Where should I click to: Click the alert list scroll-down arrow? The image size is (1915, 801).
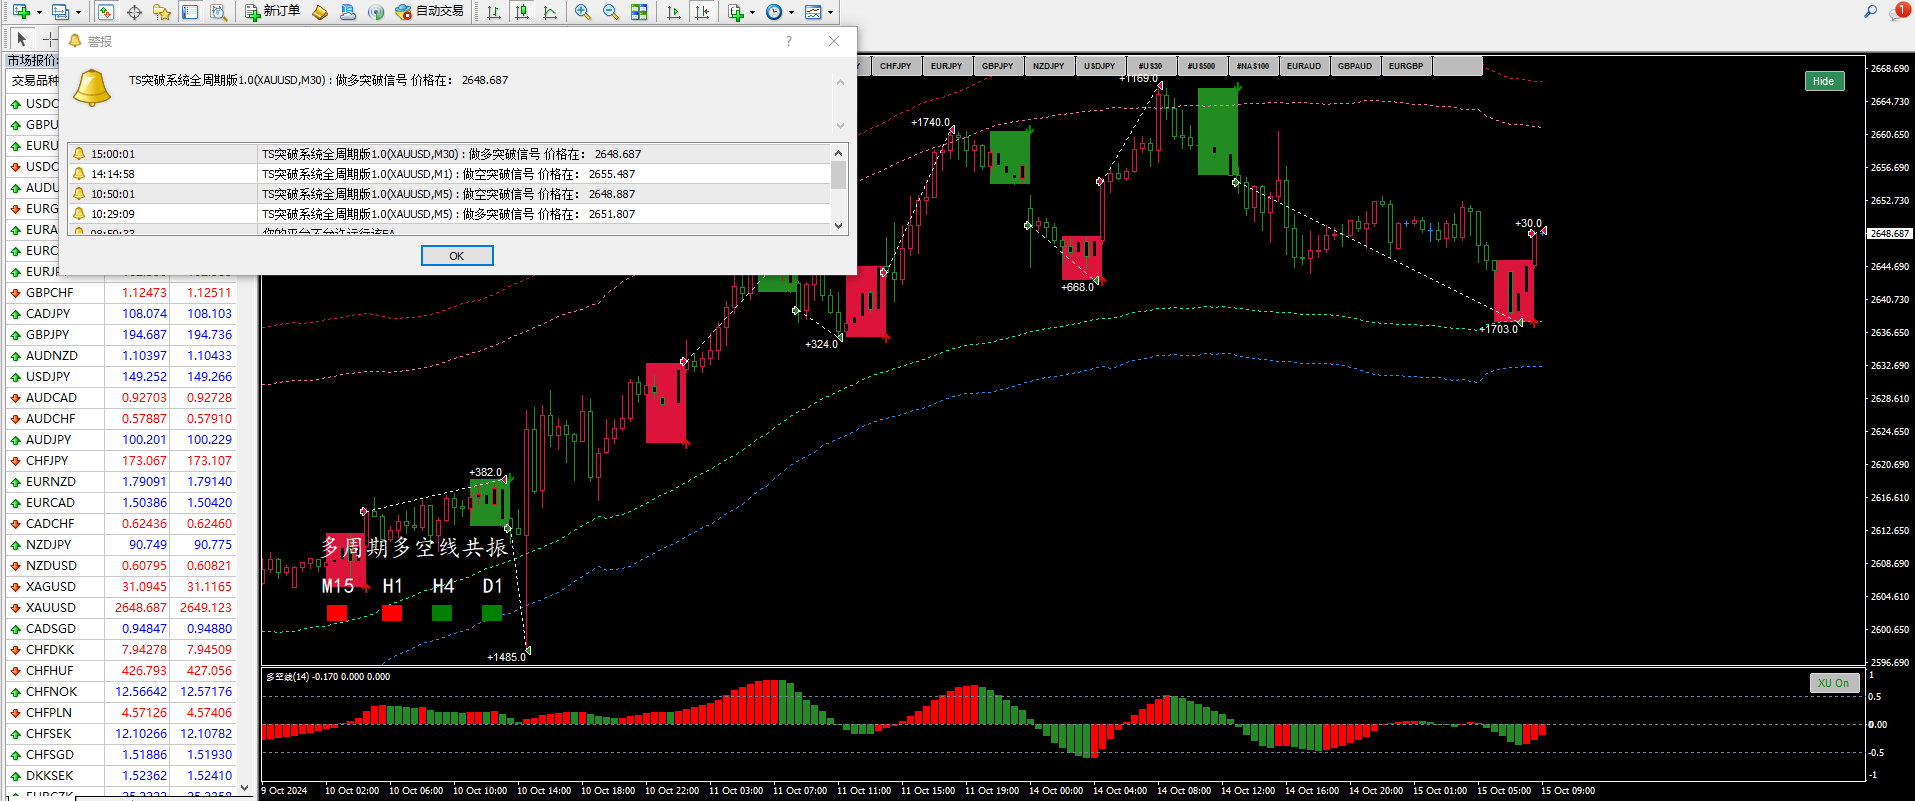click(x=839, y=226)
